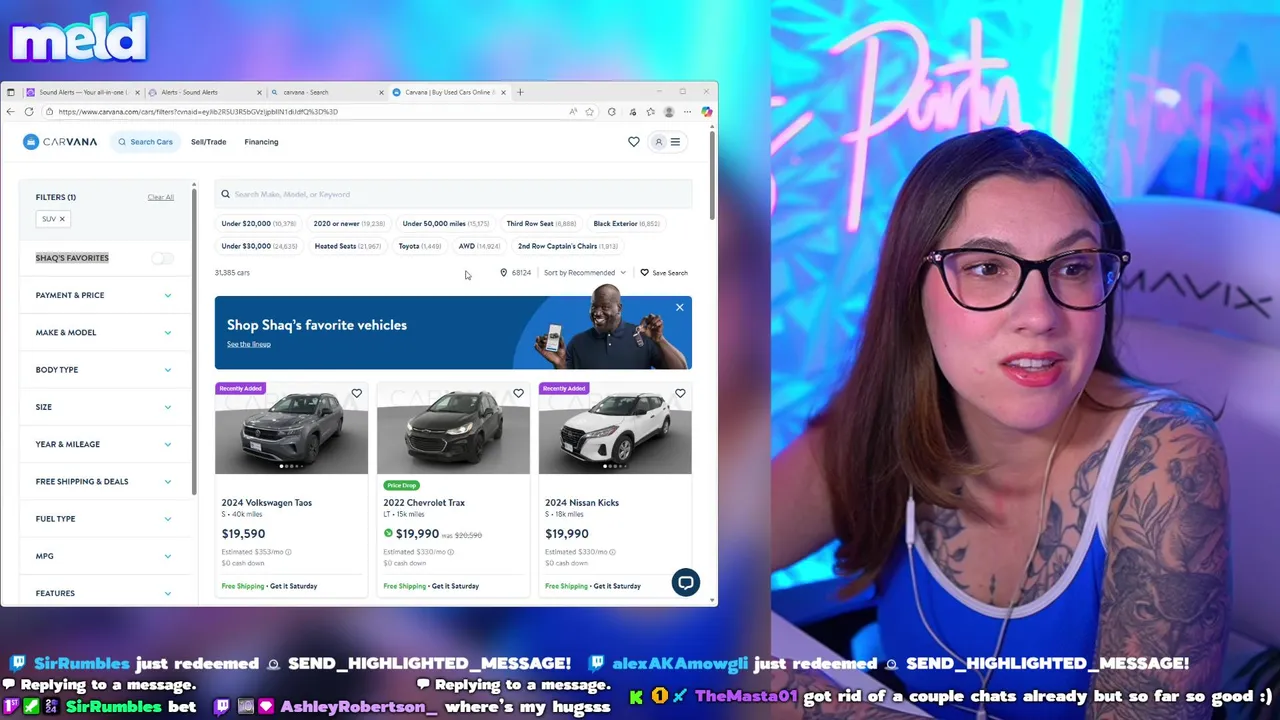Viewport: 1280px width, 720px height.
Task: Expand Make & Model filter
Action: tap(103, 332)
